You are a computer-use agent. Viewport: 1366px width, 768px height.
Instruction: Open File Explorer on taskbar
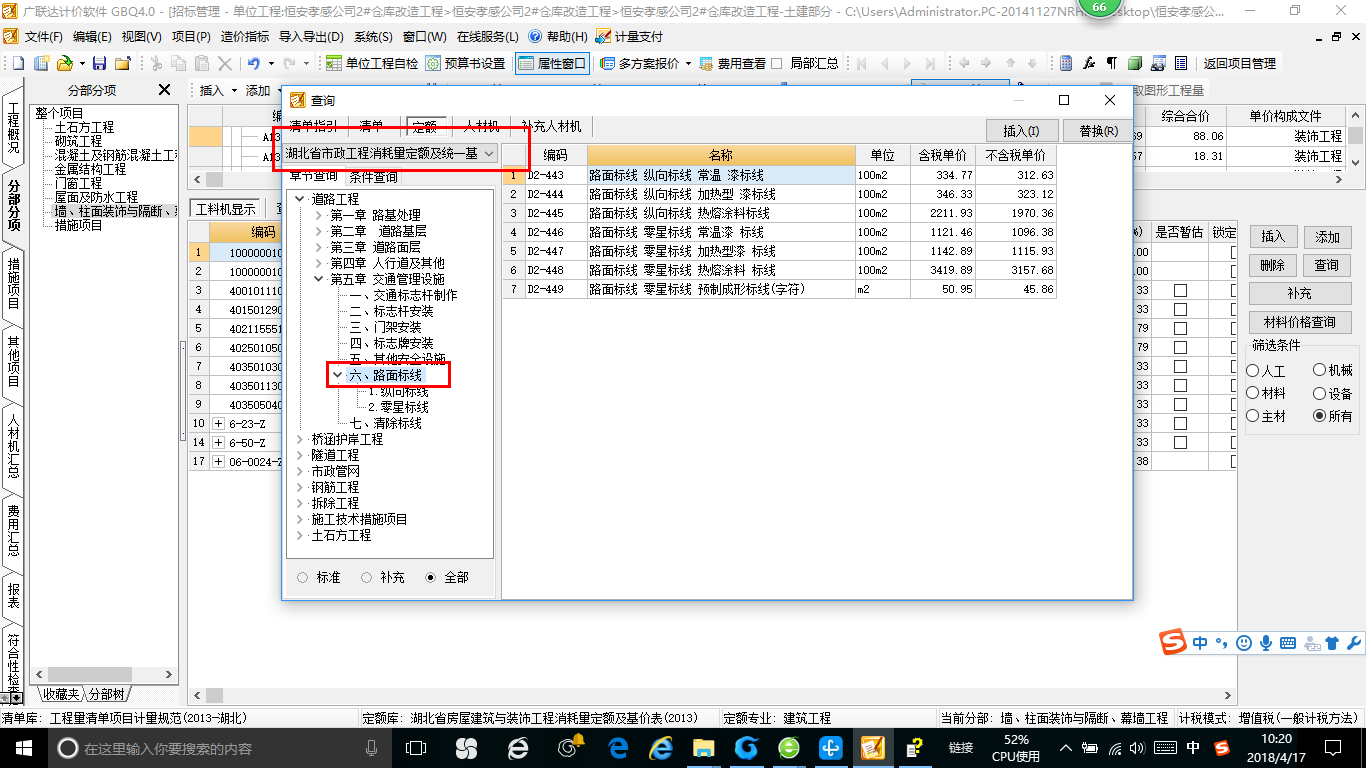(704, 747)
